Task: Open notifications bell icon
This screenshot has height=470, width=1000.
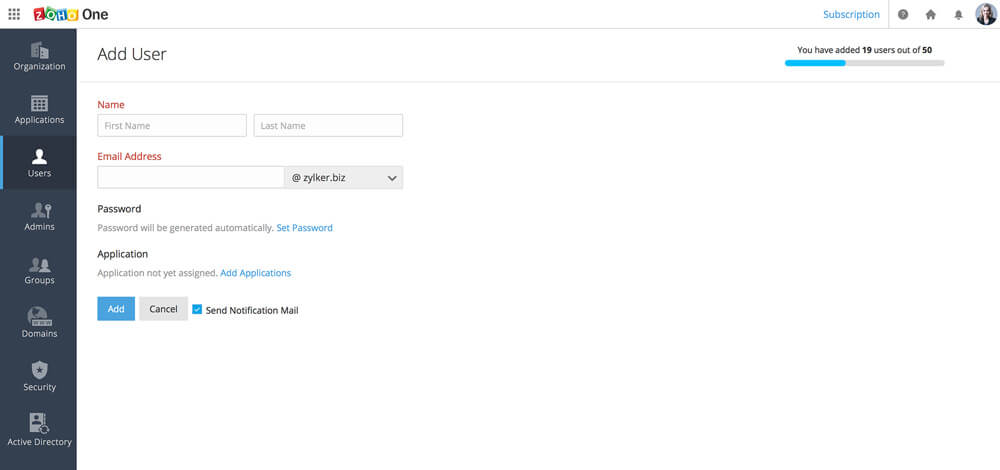Action: 958,15
